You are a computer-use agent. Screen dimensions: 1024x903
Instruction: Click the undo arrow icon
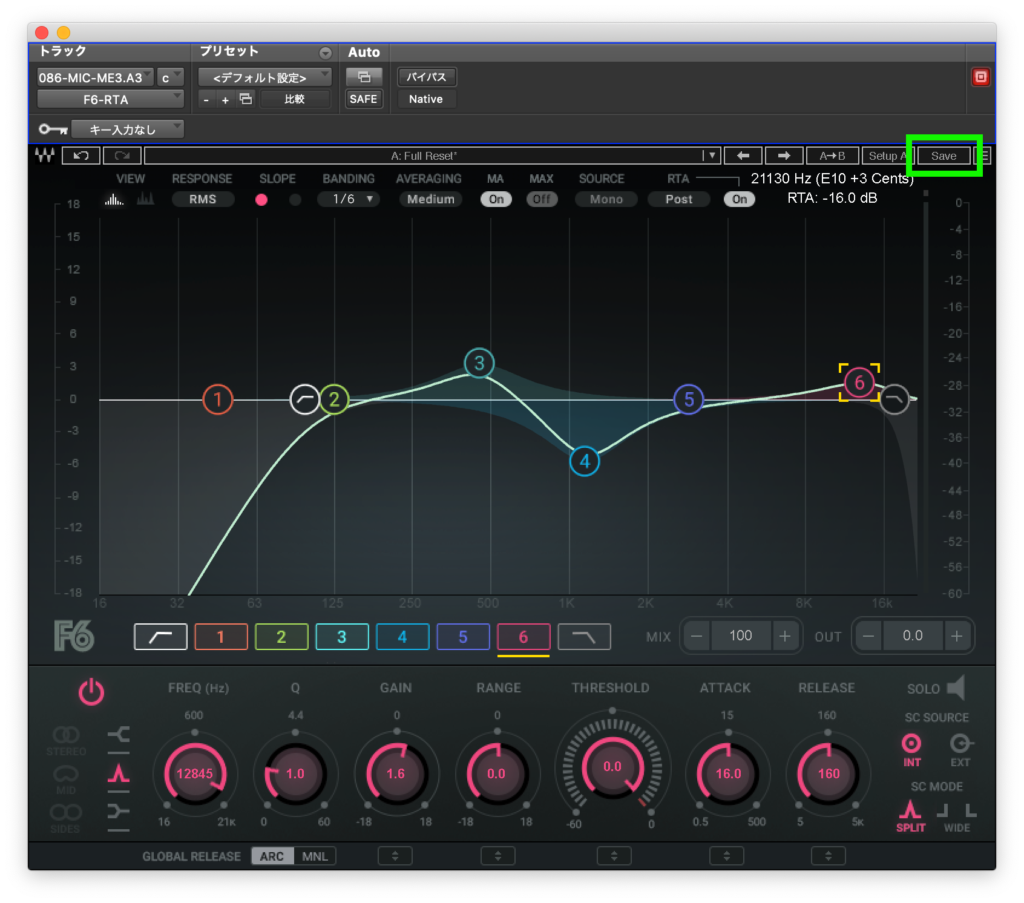(x=79, y=156)
